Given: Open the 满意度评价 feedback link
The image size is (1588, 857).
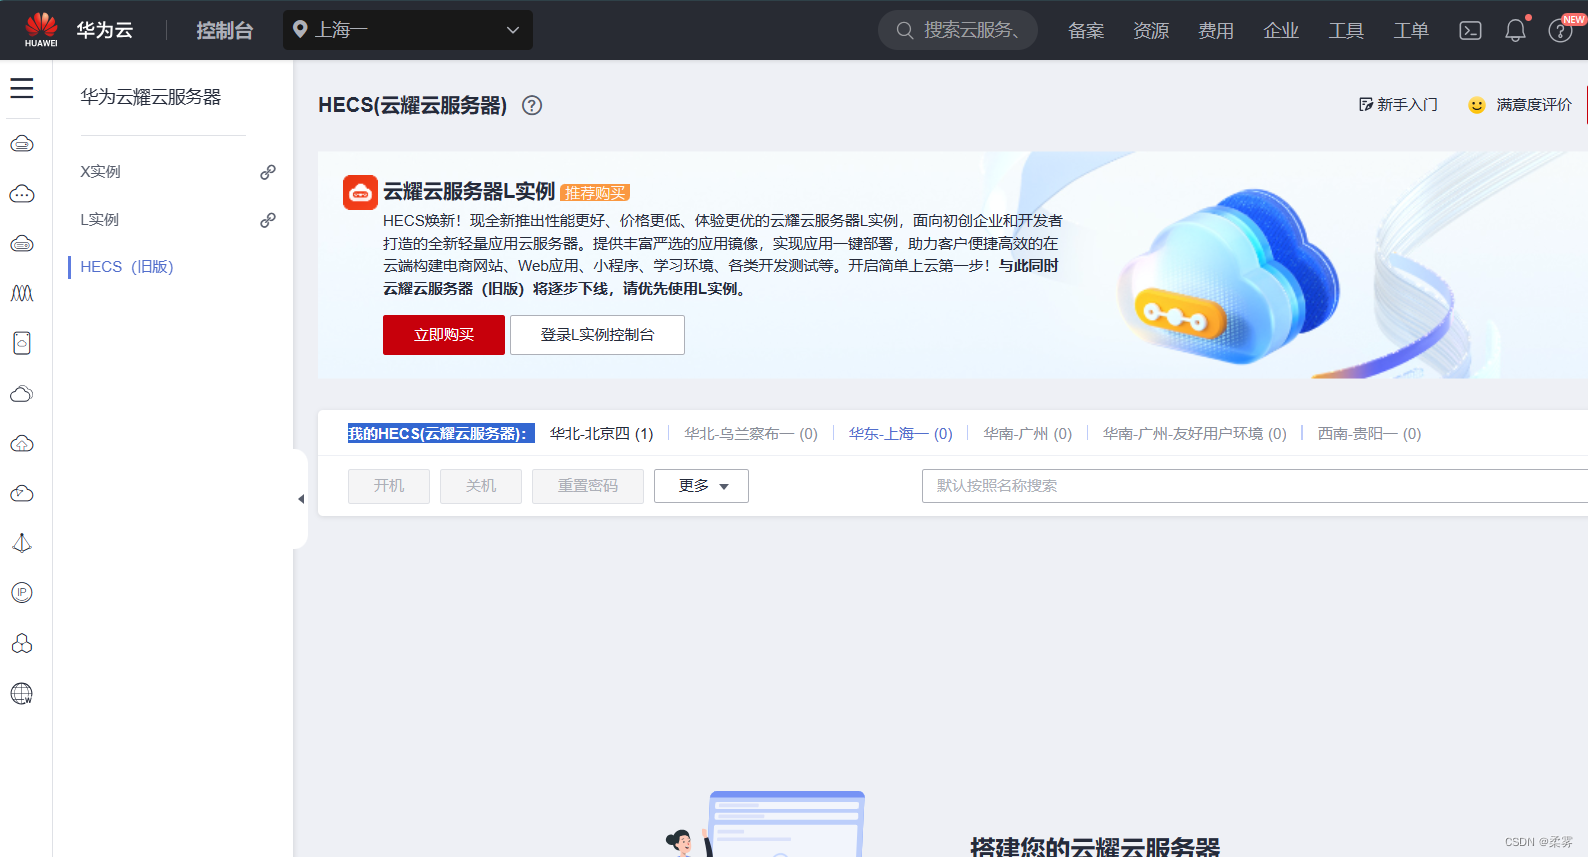Looking at the screenshot, I should [x=1534, y=105].
